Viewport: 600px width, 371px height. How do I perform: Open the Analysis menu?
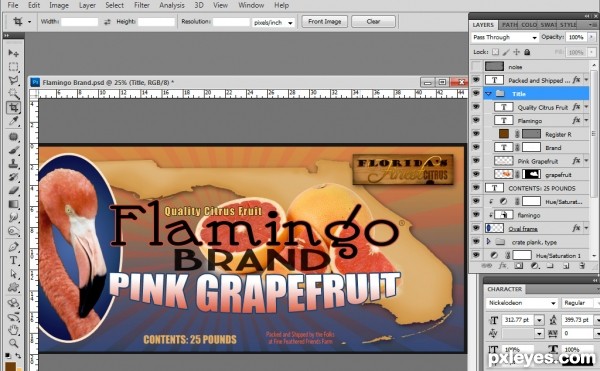172,5
